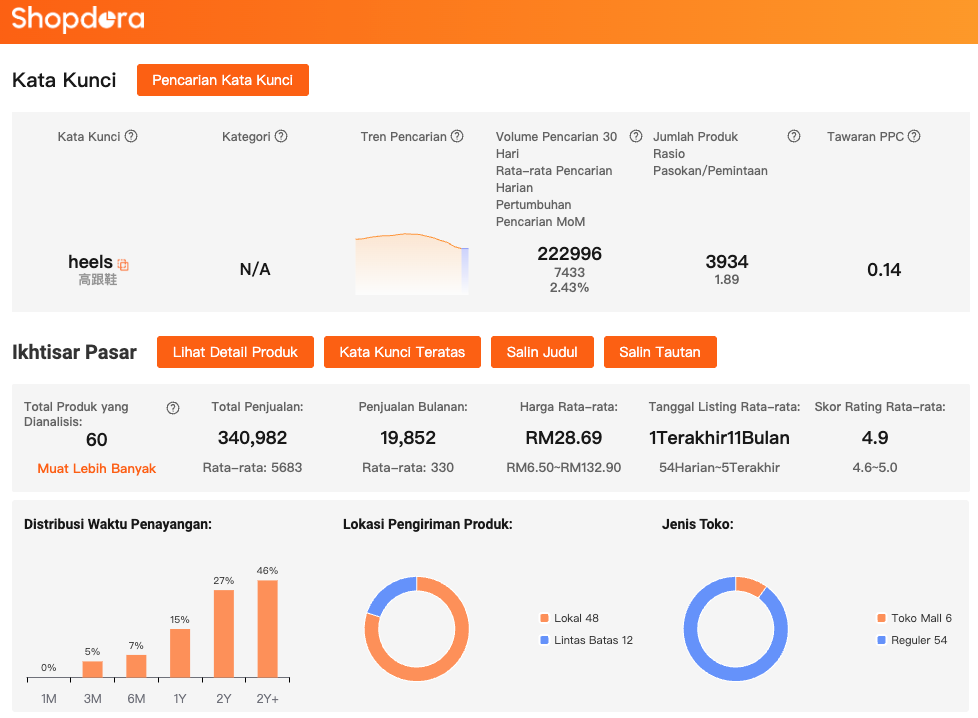Click the search trend sparkline chart
978x718 pixels.
(412, 264)
